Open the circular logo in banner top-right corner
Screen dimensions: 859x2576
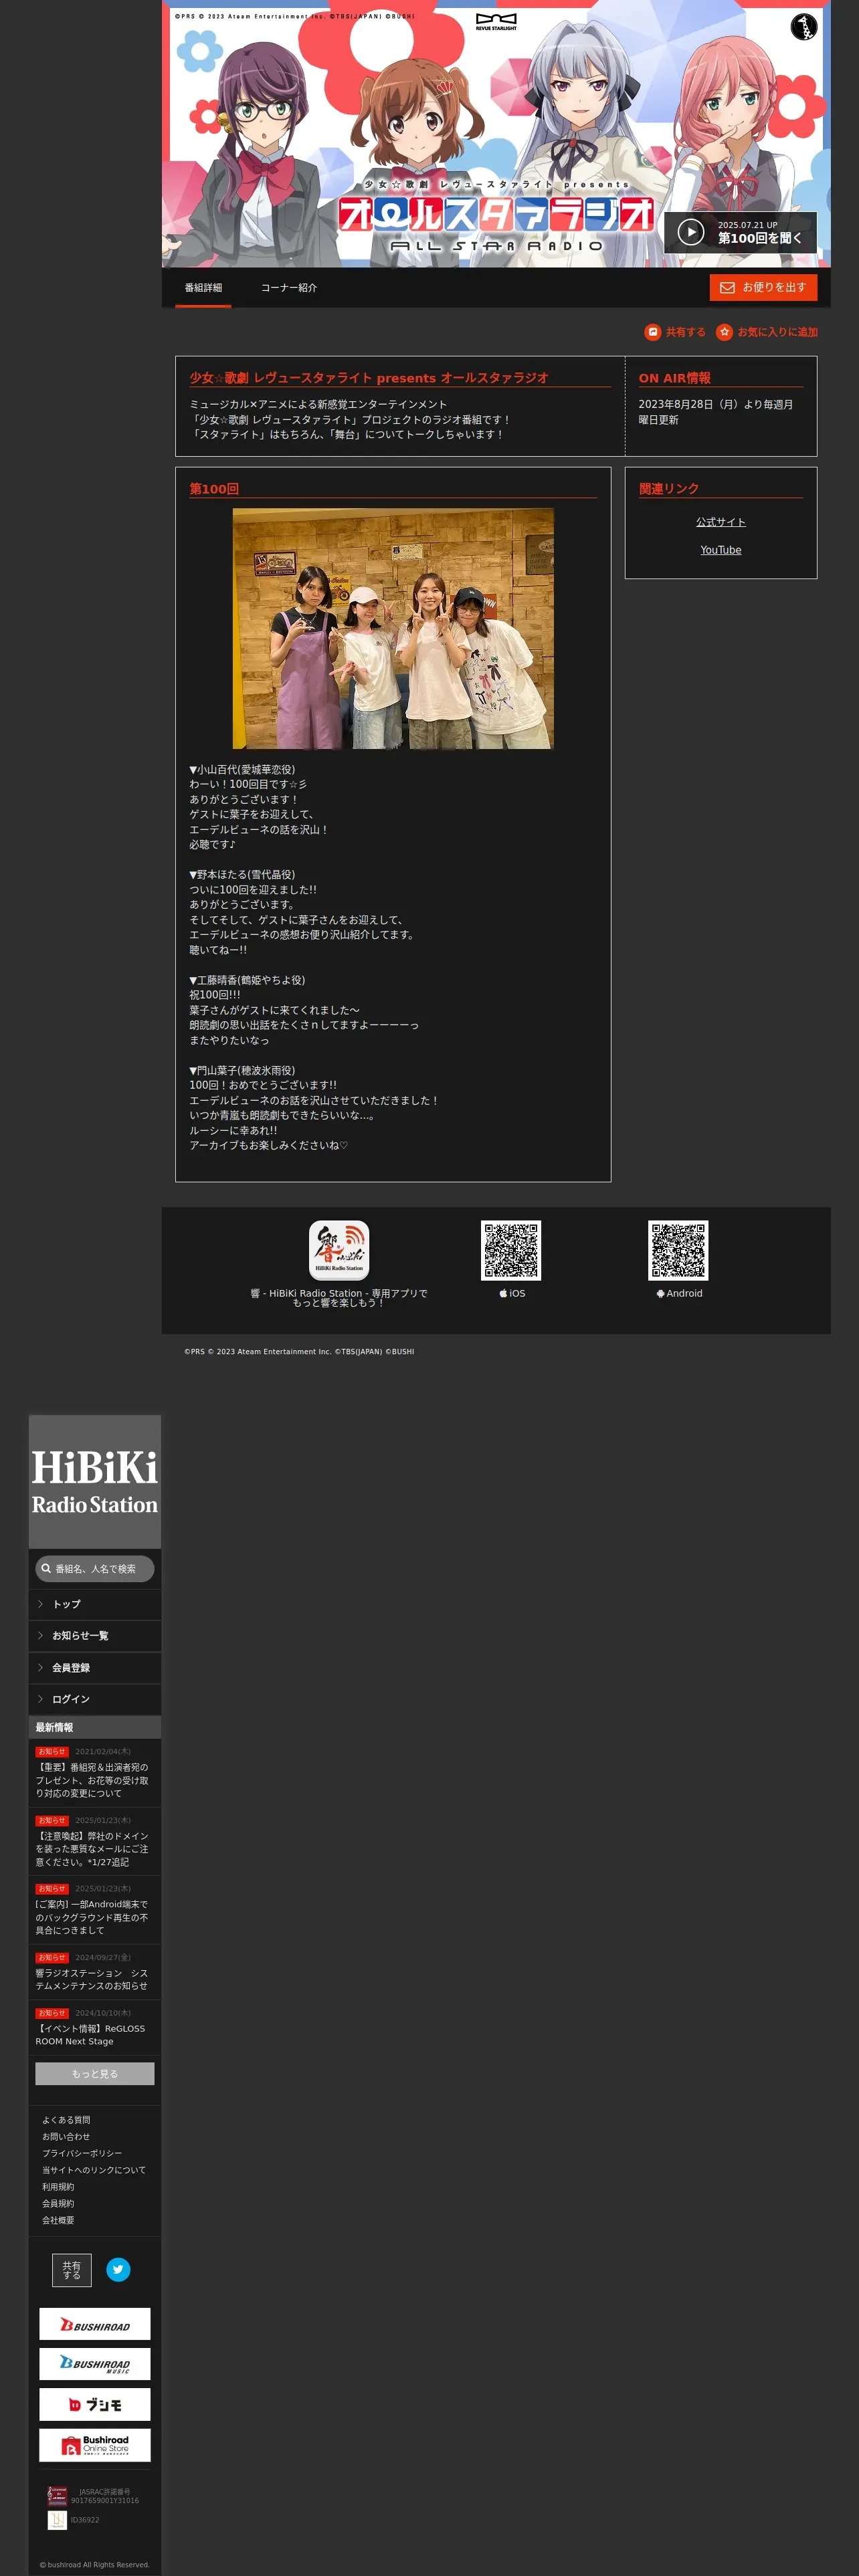[803, 26]
